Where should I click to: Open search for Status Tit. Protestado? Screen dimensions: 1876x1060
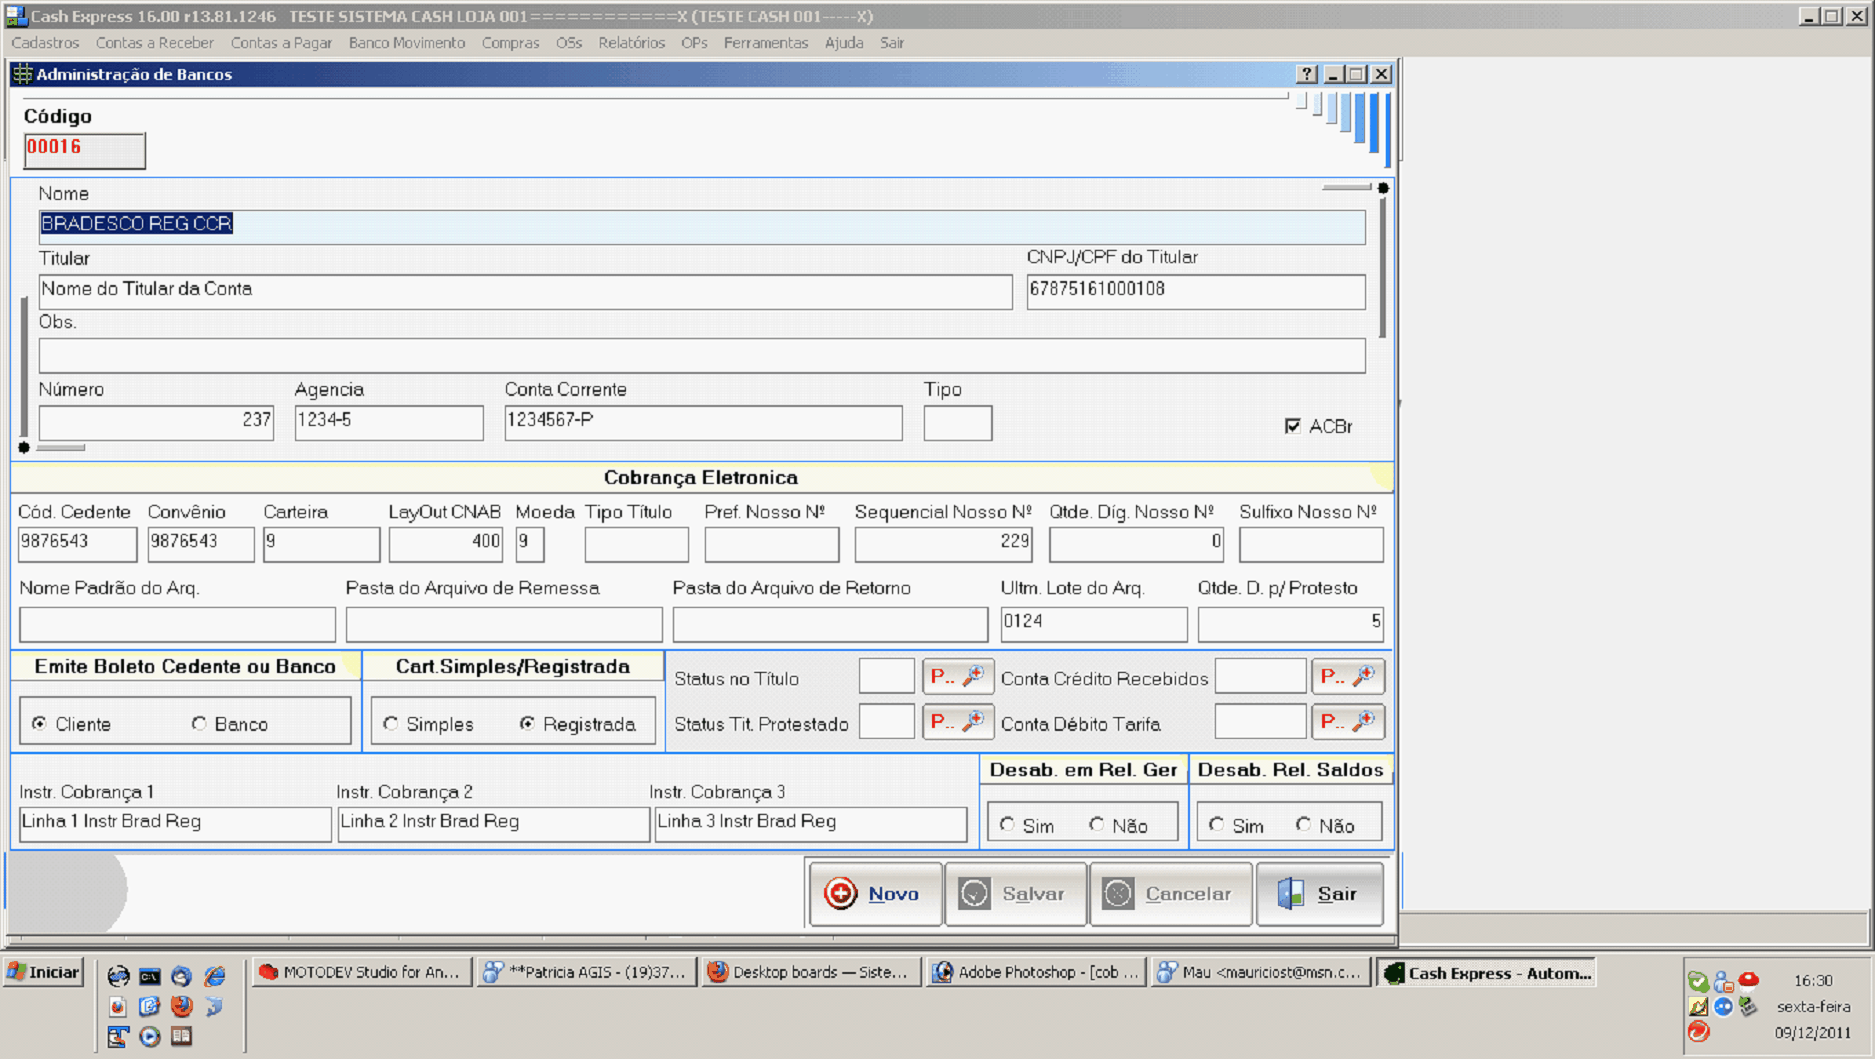[957, 722]
